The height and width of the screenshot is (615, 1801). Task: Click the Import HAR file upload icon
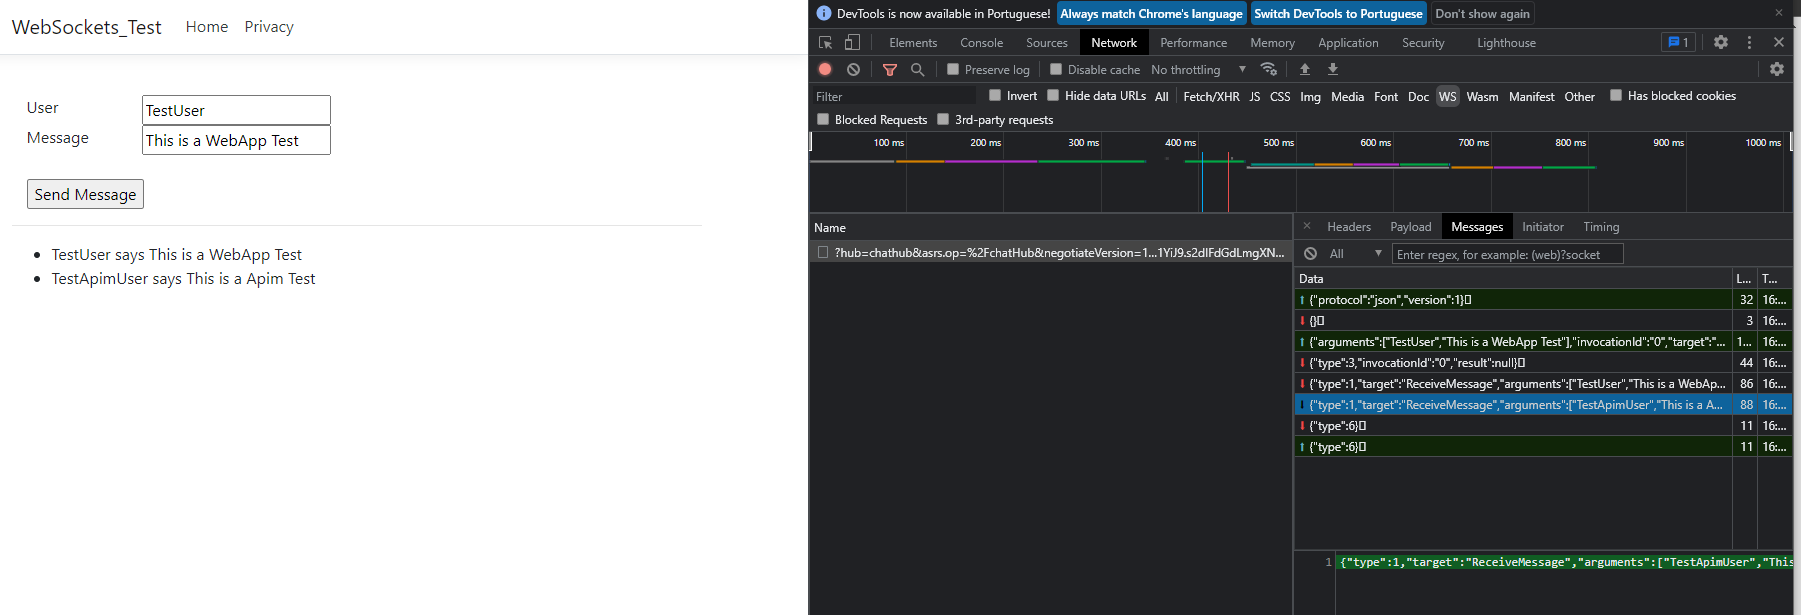(1304, 69)
